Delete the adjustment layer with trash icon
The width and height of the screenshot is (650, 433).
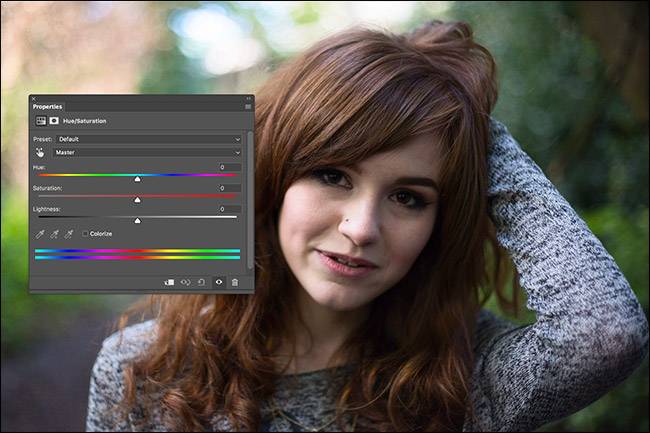(x=235, y=282)
